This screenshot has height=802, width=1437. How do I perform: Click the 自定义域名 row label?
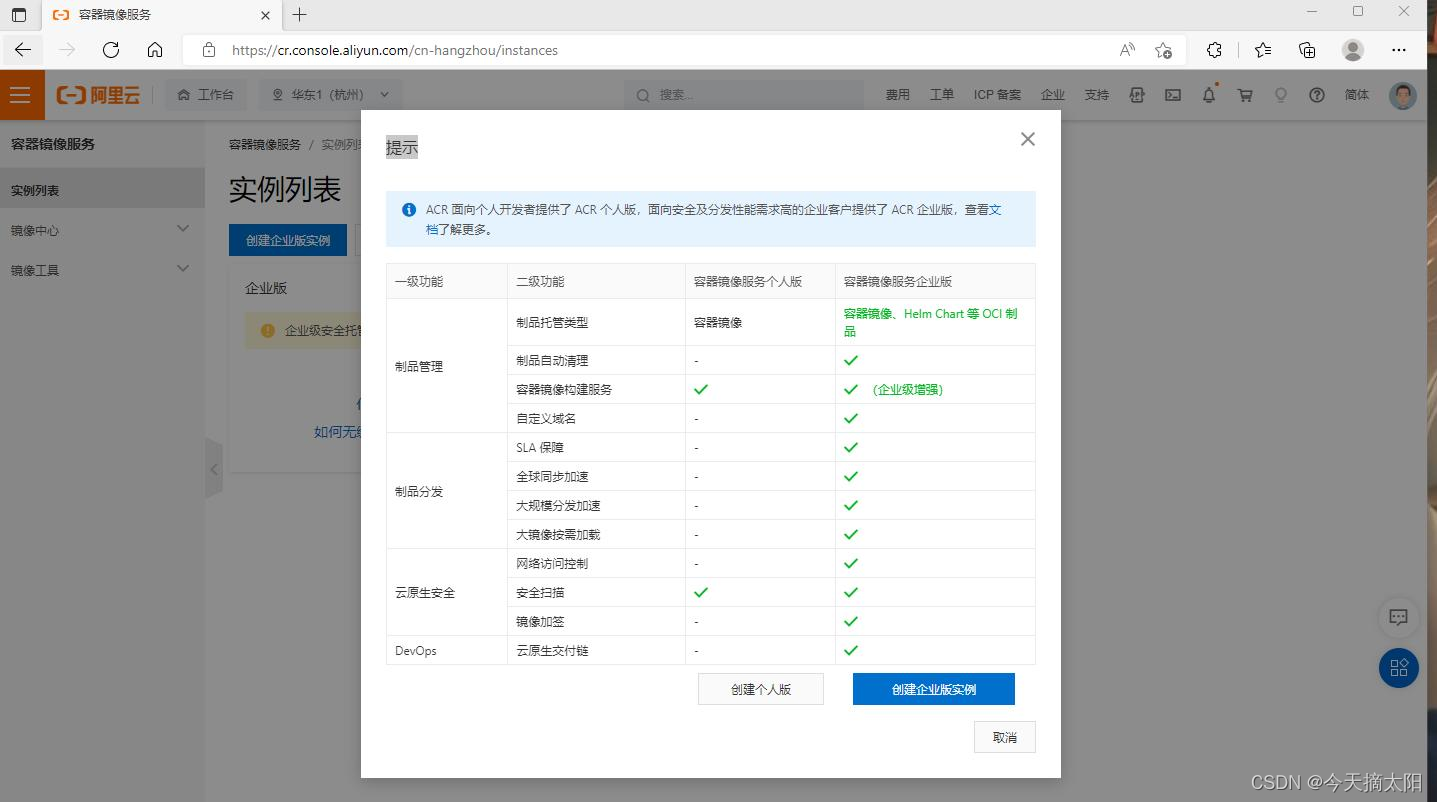click(546, 419)
